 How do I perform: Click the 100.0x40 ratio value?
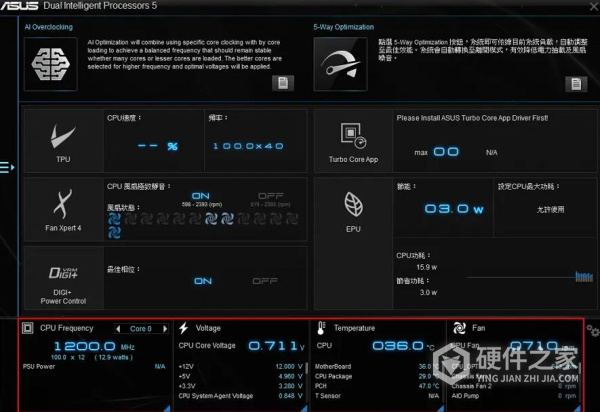coord(248,146)
